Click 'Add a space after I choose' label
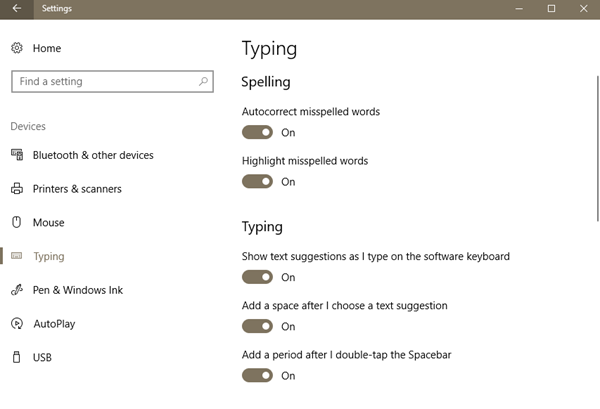 point(344,306)
